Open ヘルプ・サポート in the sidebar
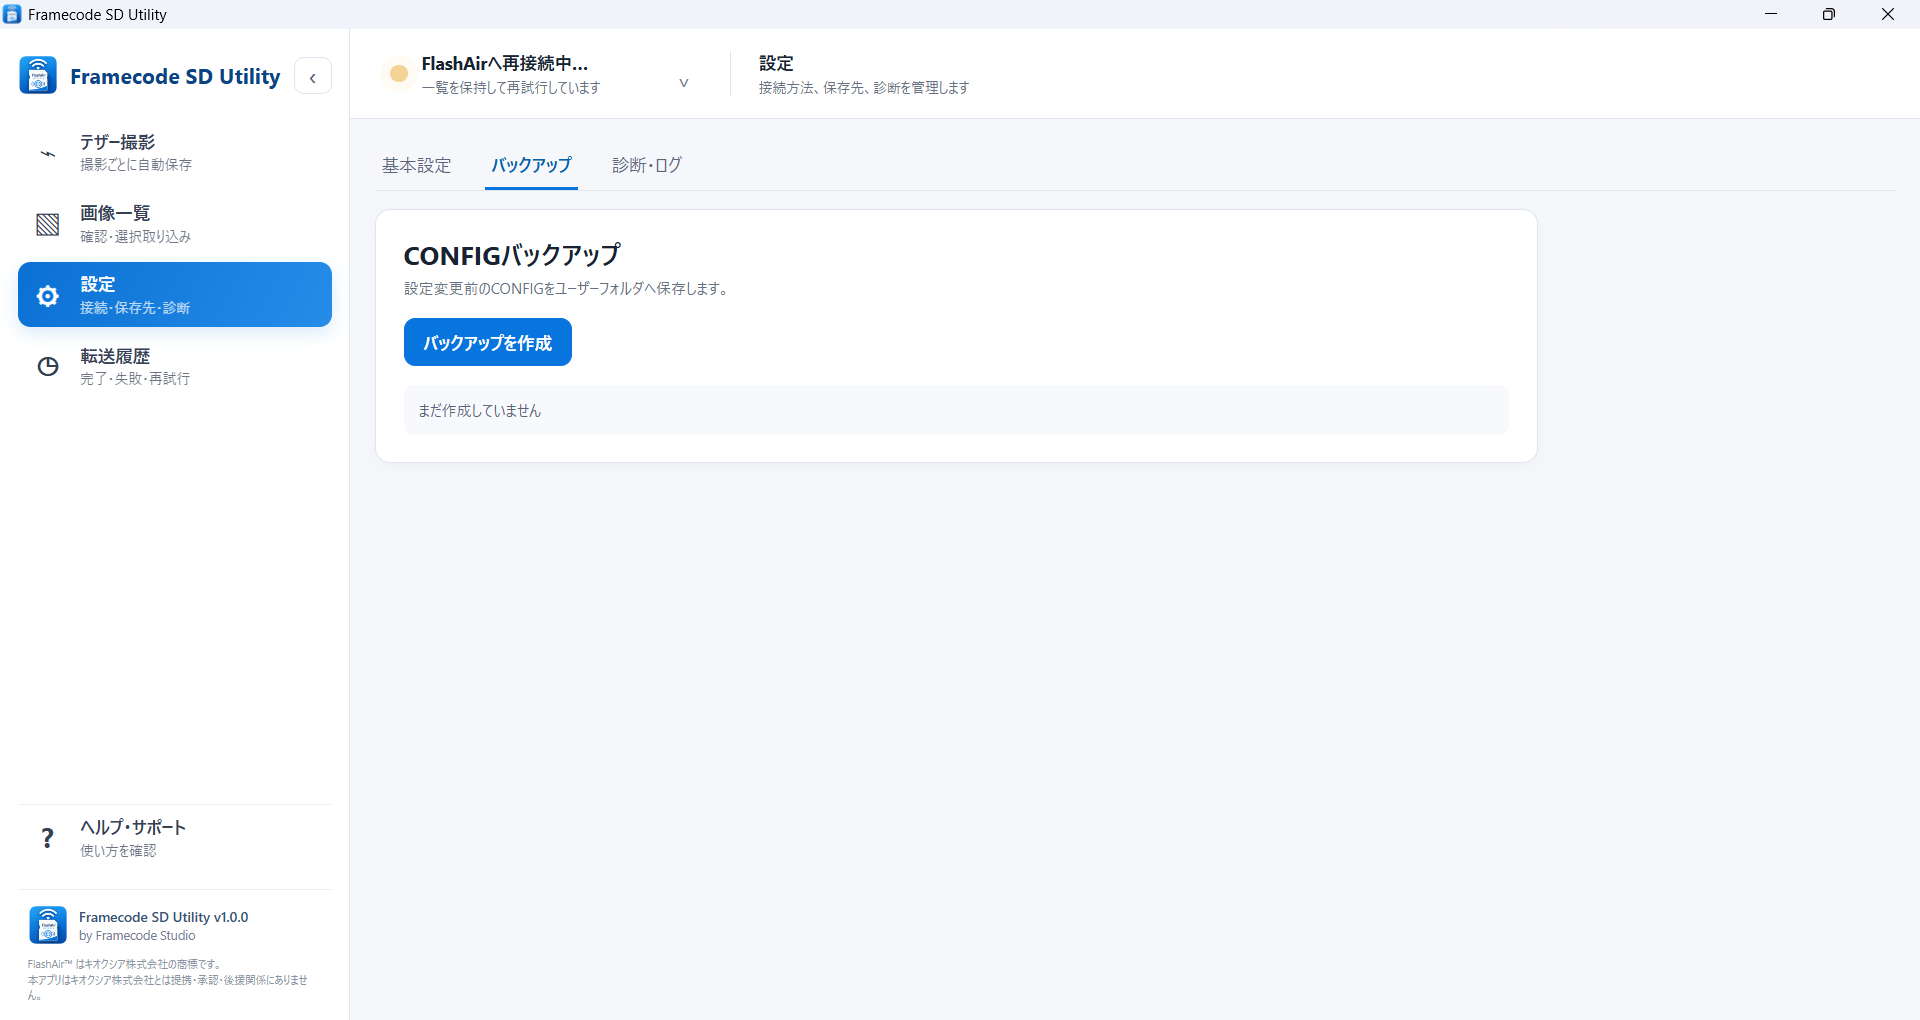This screenshot has height=1020, width=1920. coord(175,838)
